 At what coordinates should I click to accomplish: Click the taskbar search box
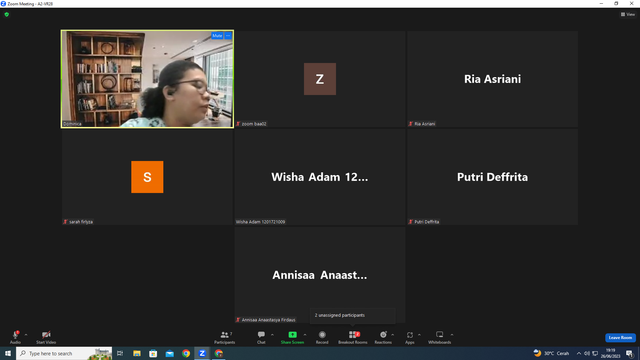[x=64, y=353]
